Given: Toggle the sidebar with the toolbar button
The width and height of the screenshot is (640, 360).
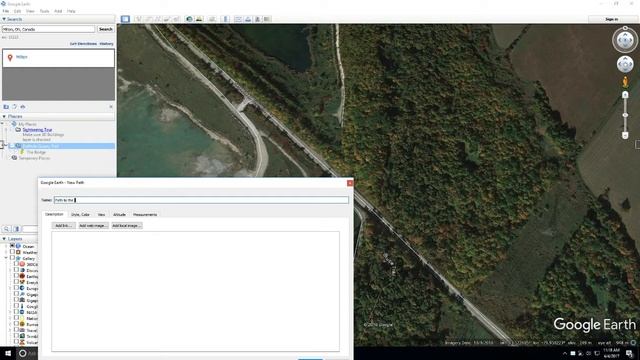Looking at the screenshot, I should [125, 19].
